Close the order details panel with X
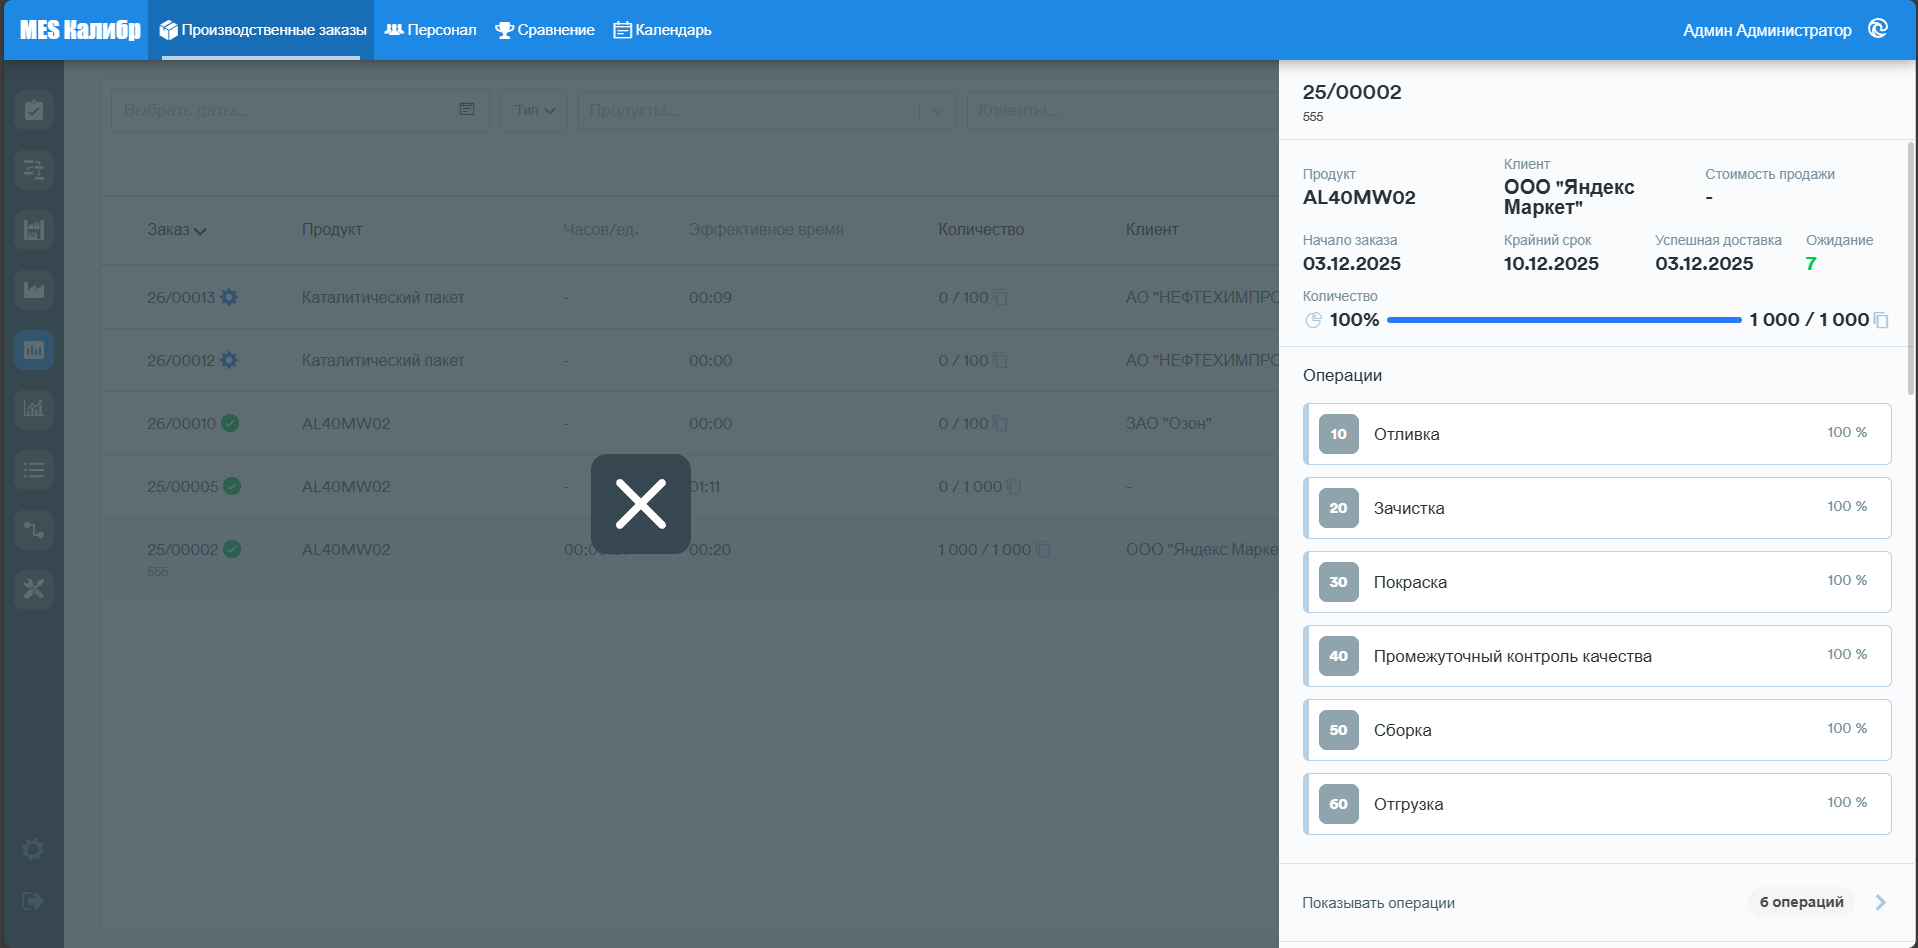 coord(641,504)
